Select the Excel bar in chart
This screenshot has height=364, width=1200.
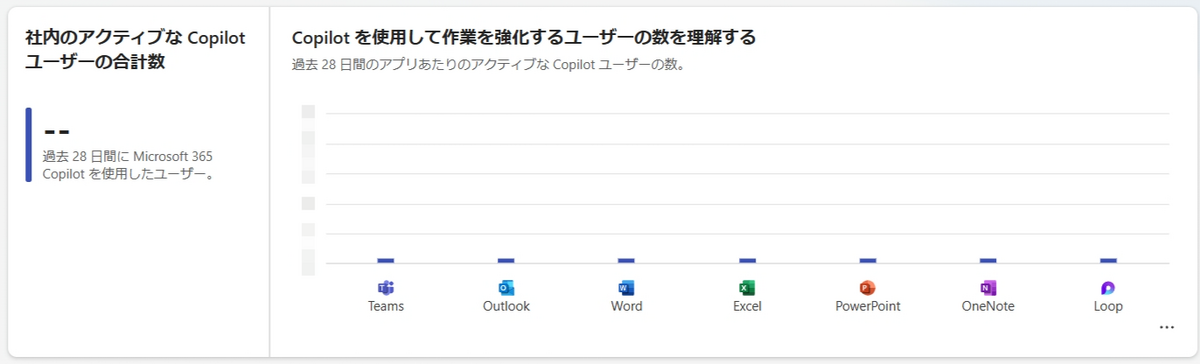(747, 260)
